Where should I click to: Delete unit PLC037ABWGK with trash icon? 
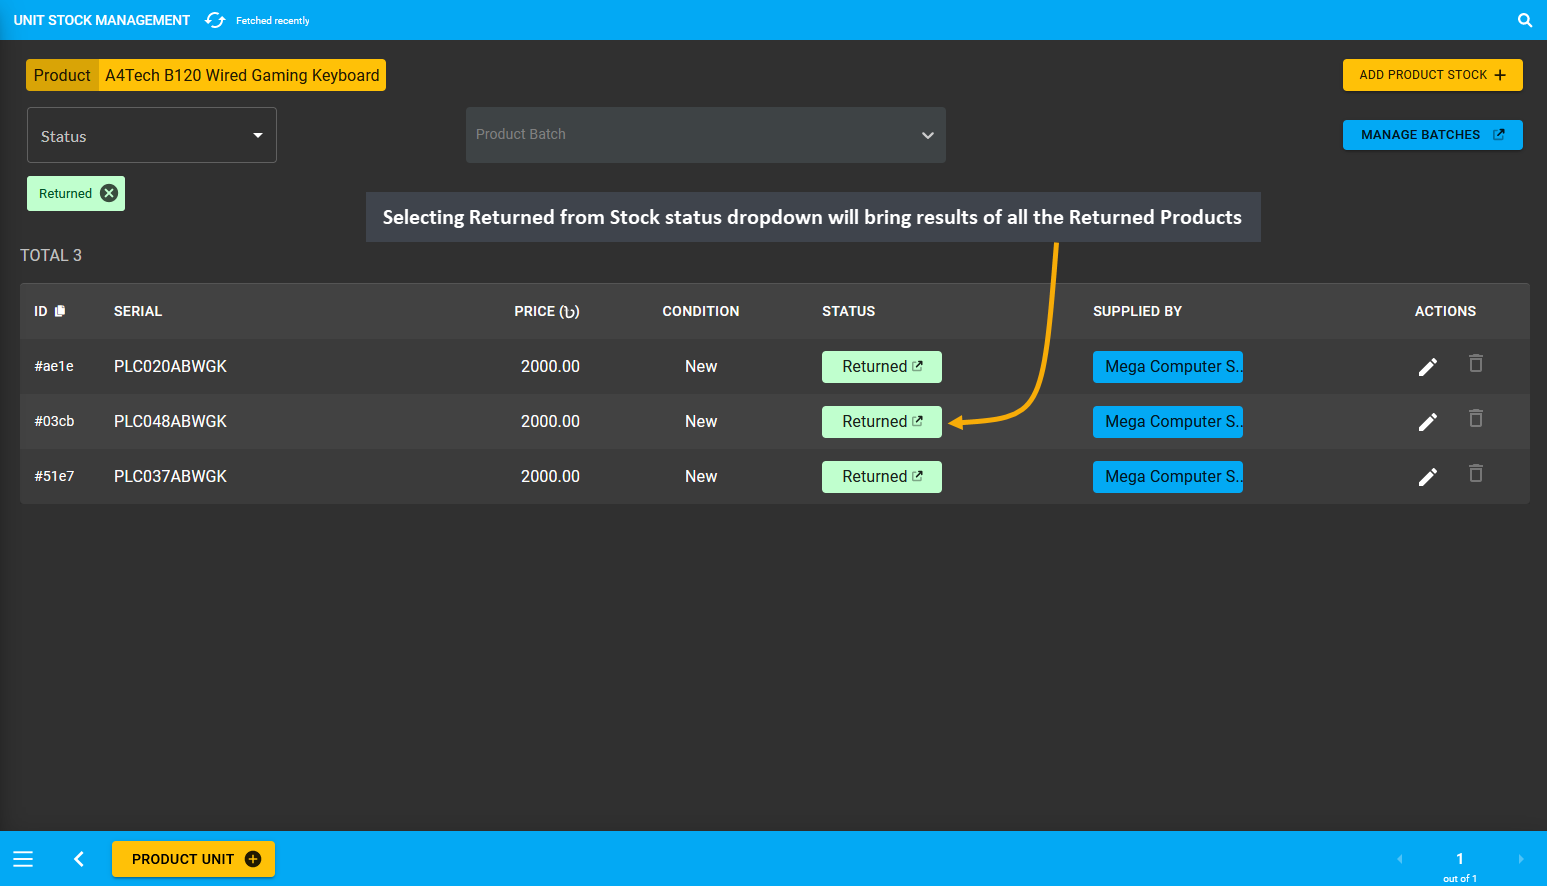(x=1476, y=474)
